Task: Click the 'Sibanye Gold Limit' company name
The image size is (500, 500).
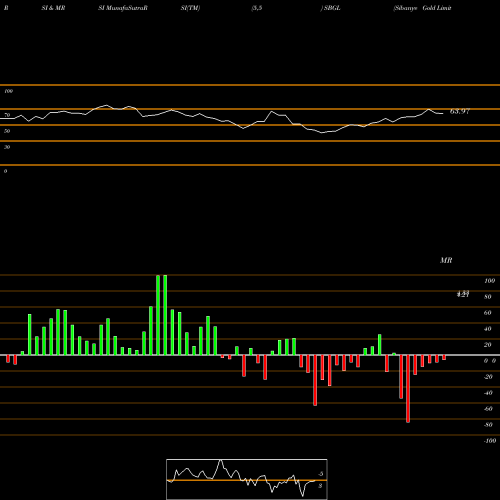Action: tap(422, 8)
